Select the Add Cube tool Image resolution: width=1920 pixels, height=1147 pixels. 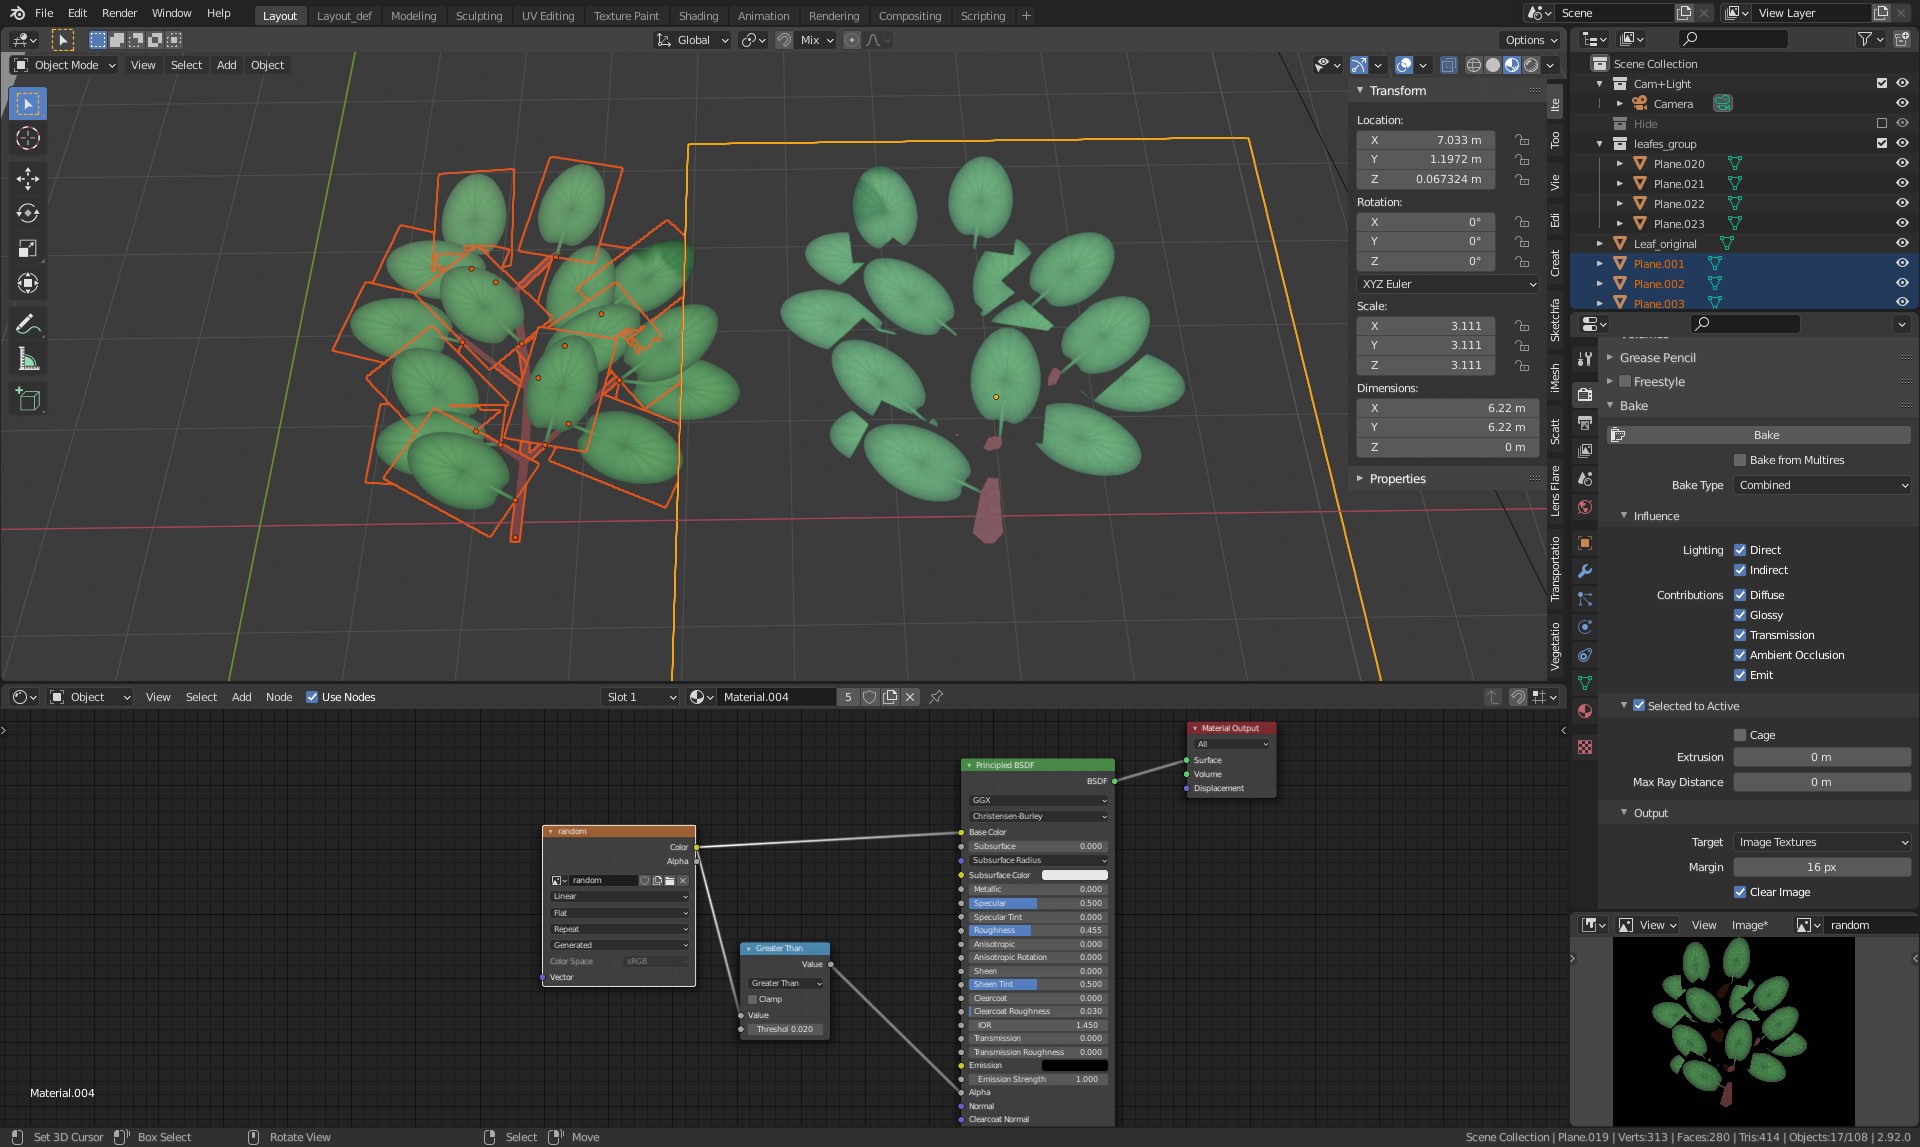[x=28, y=400]
